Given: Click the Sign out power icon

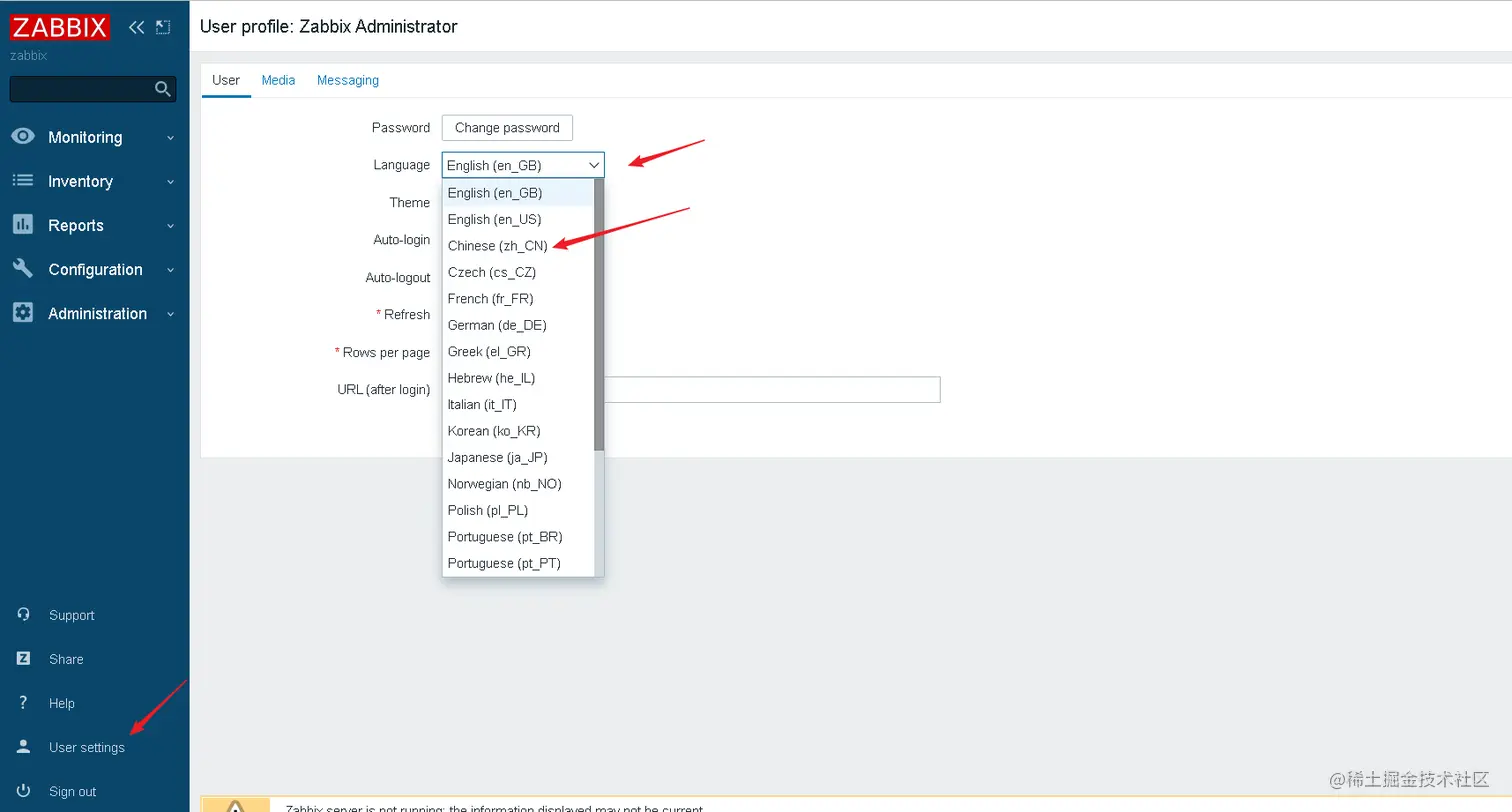Looking at the screenshot, I should coord(24,791).
